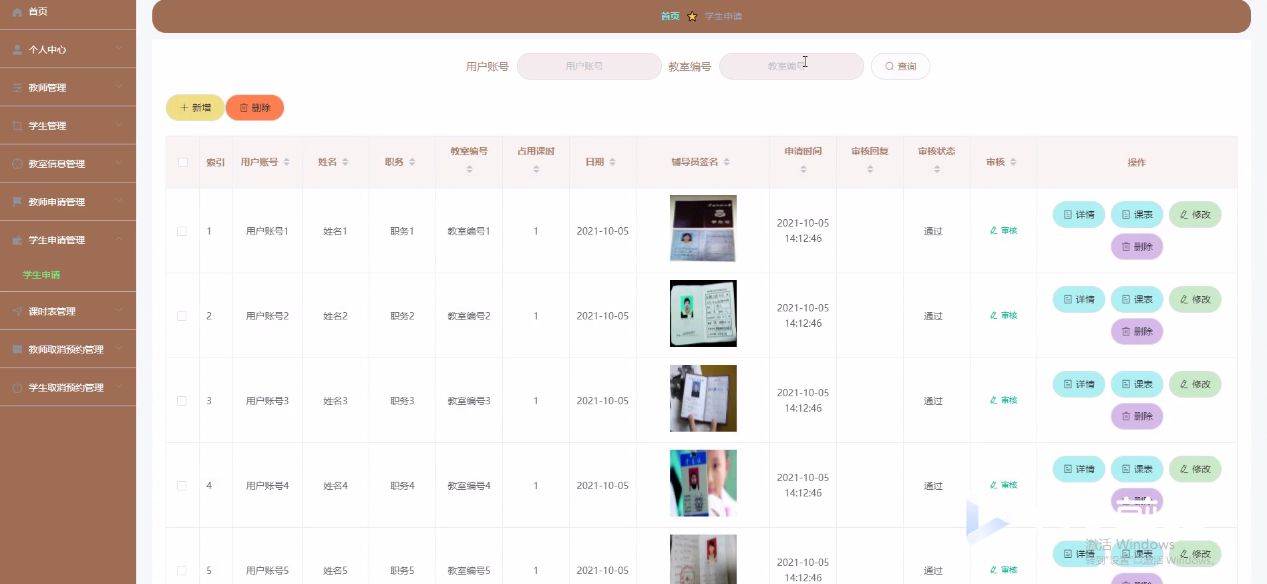Click the 学生取消预约管理 sidebar icon
This screenshot has width=1267, height=584.
pos(17,387)
